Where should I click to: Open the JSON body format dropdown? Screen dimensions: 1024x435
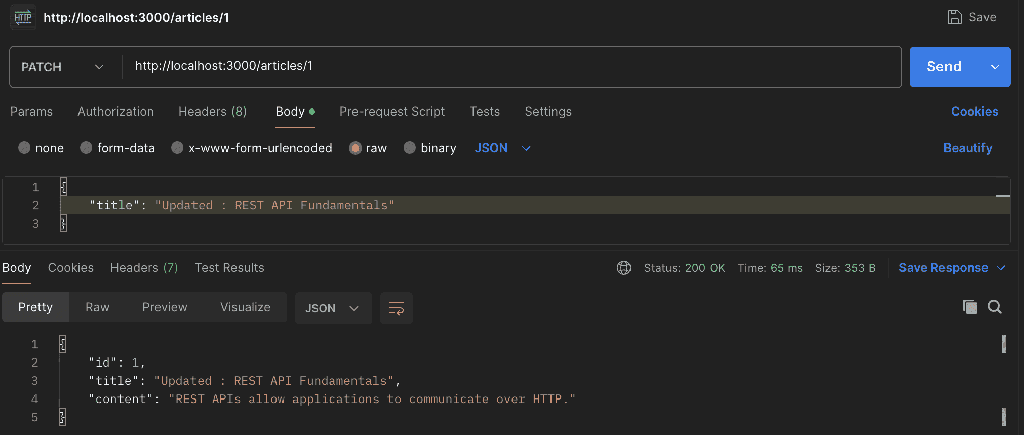point(502,148)
